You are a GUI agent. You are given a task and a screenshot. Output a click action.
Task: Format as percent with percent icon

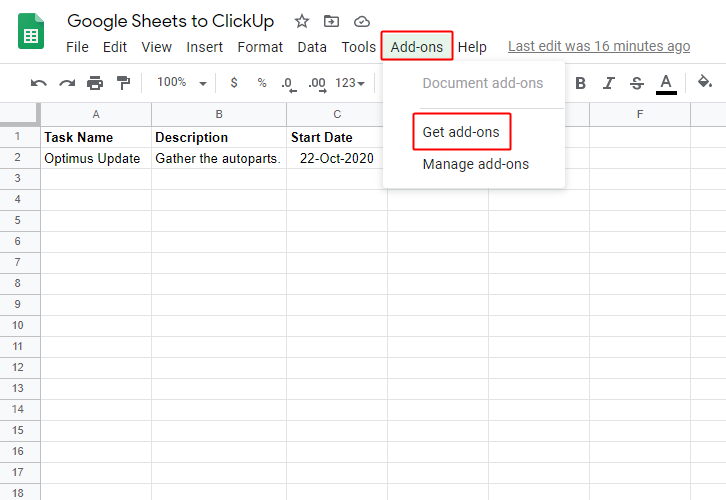(262, 83)
